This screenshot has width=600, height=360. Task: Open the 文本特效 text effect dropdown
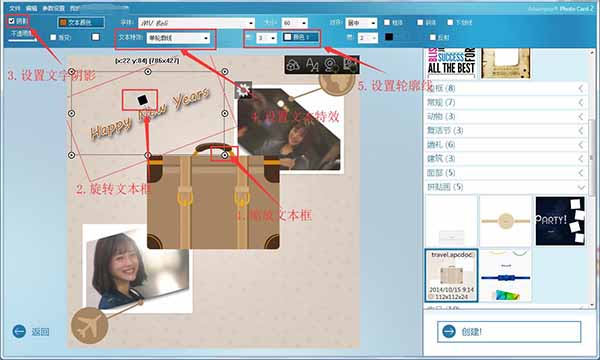178,38
